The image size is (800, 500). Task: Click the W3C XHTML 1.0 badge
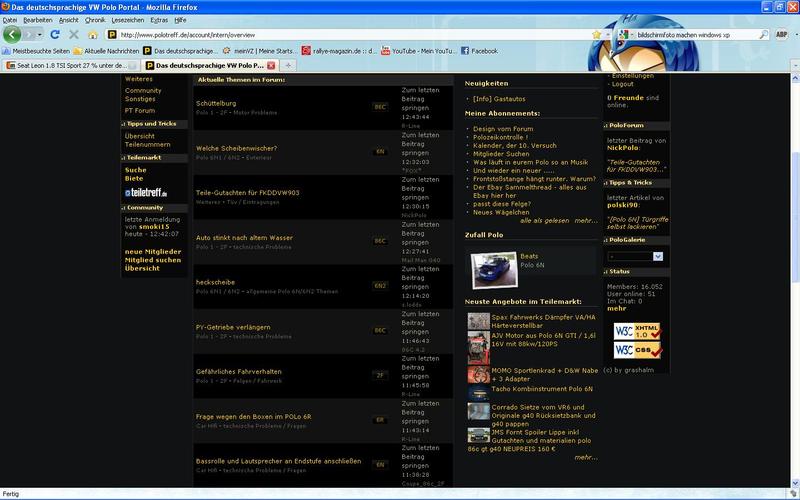[637, 331]
